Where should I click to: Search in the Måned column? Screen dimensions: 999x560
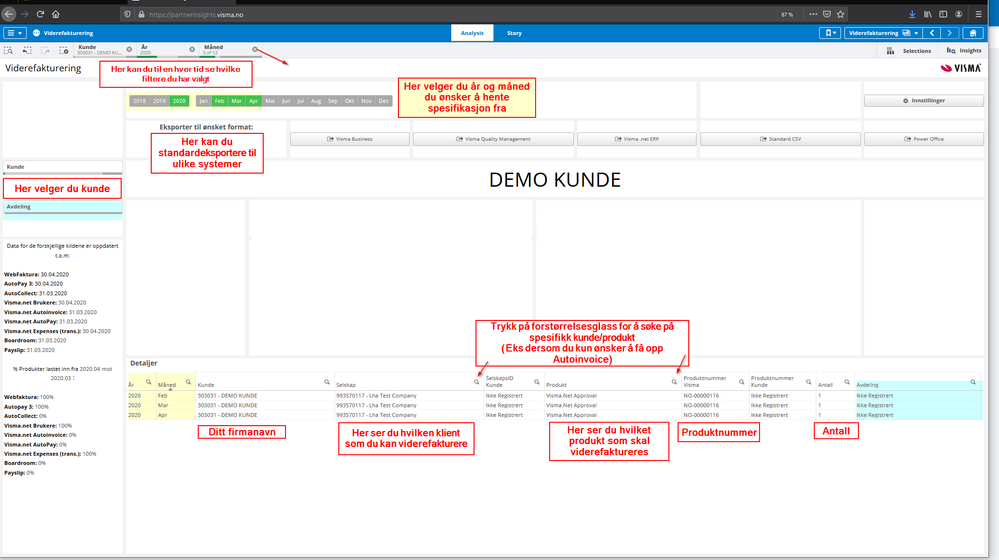pyautogui.click(x=188, y=382)
